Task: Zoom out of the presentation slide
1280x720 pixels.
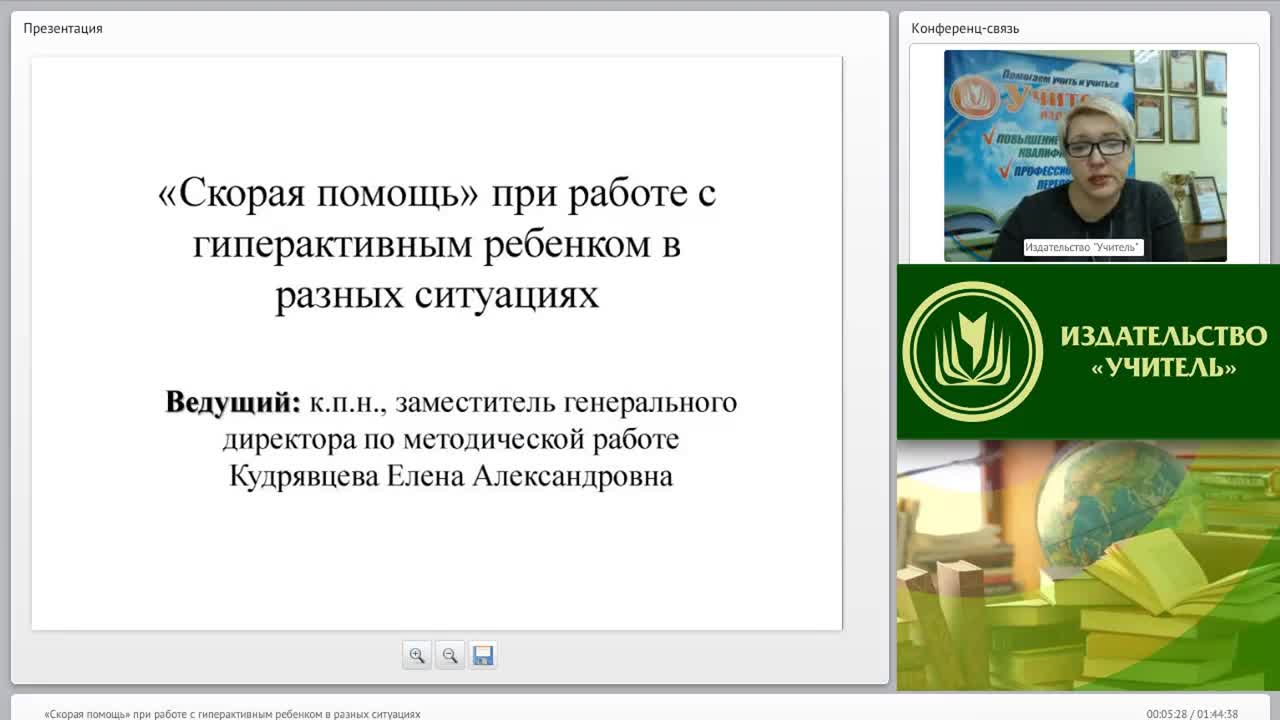Action: coord(450,655)
